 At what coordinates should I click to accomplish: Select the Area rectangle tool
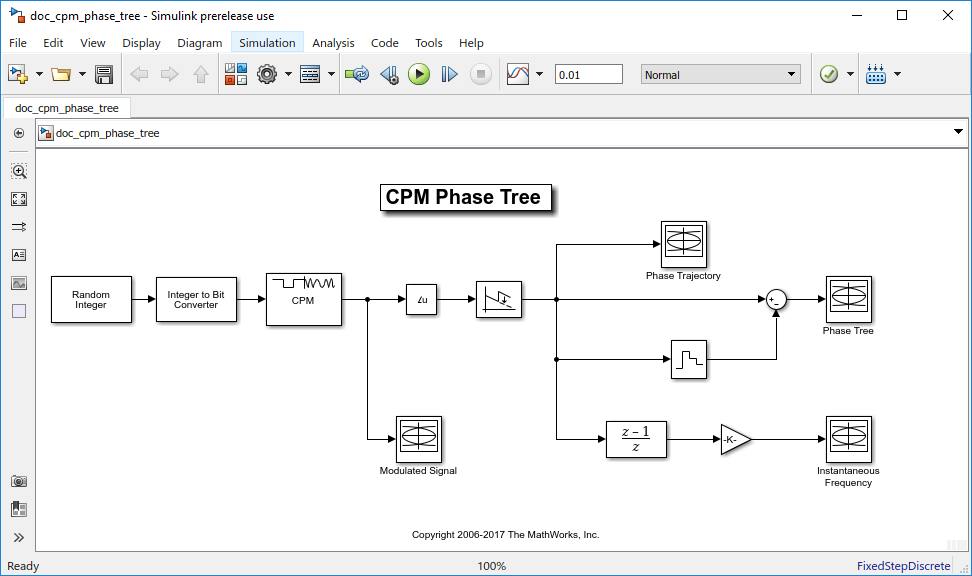[19, 311]
